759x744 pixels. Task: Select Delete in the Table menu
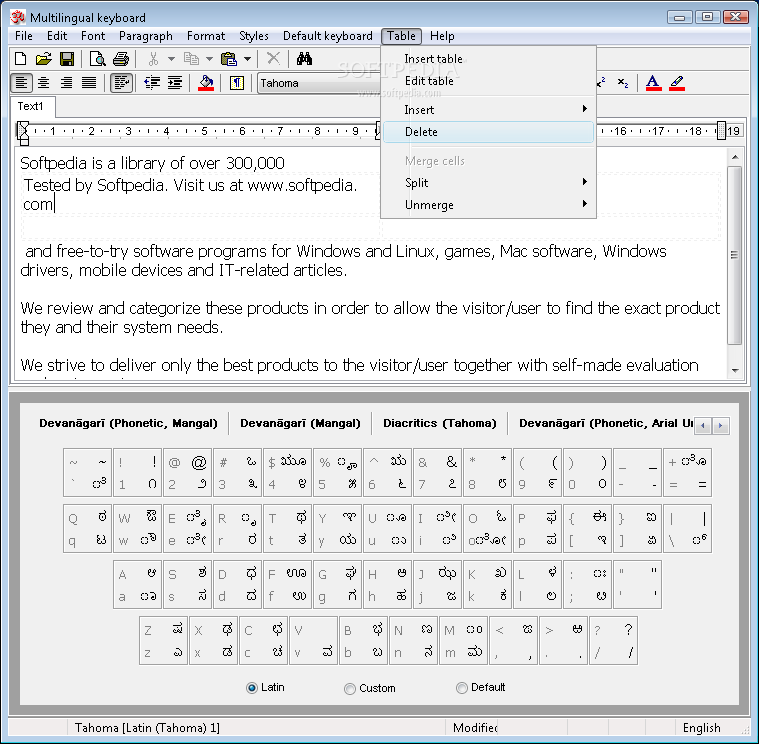pos(488,132)
